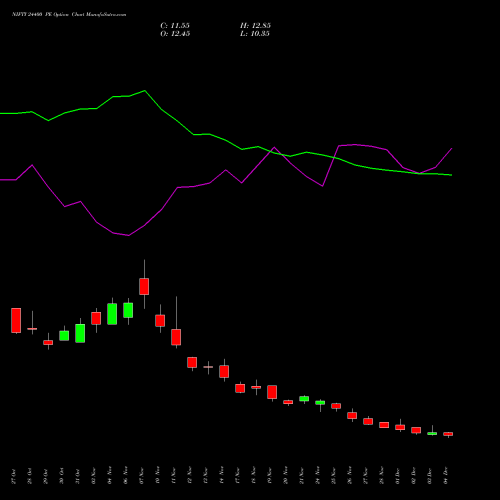Select the red candle above 19 Nov
Image resolution: width=500 pixels, height=500 pixels.
pyautogui.click(x=272, y=392)
